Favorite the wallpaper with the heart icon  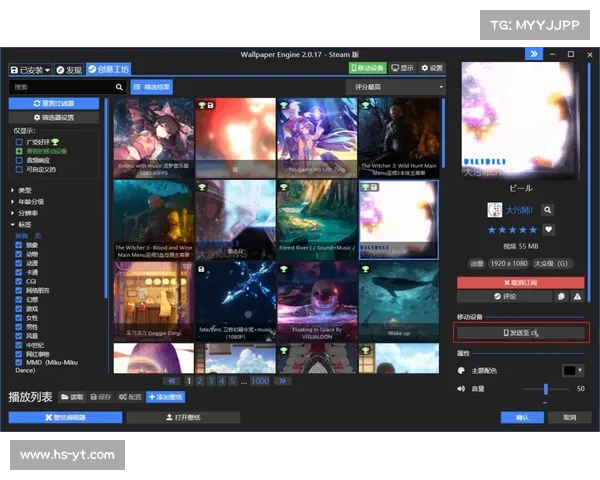coord(548,230)
